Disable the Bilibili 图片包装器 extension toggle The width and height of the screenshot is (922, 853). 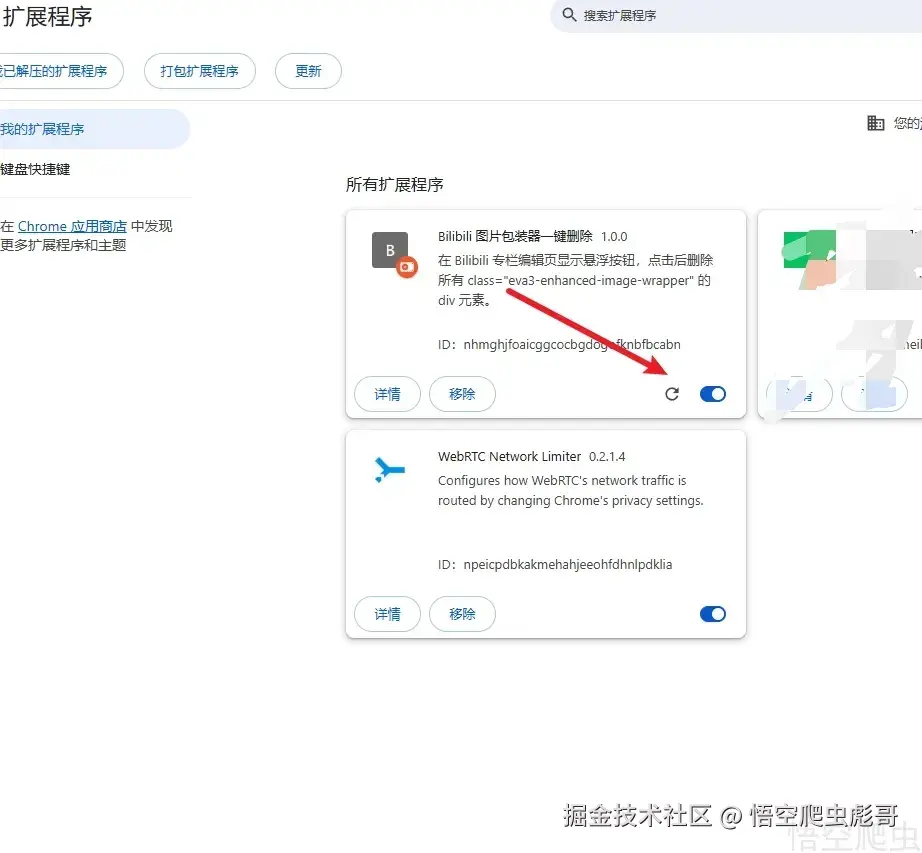click(713, 394)
